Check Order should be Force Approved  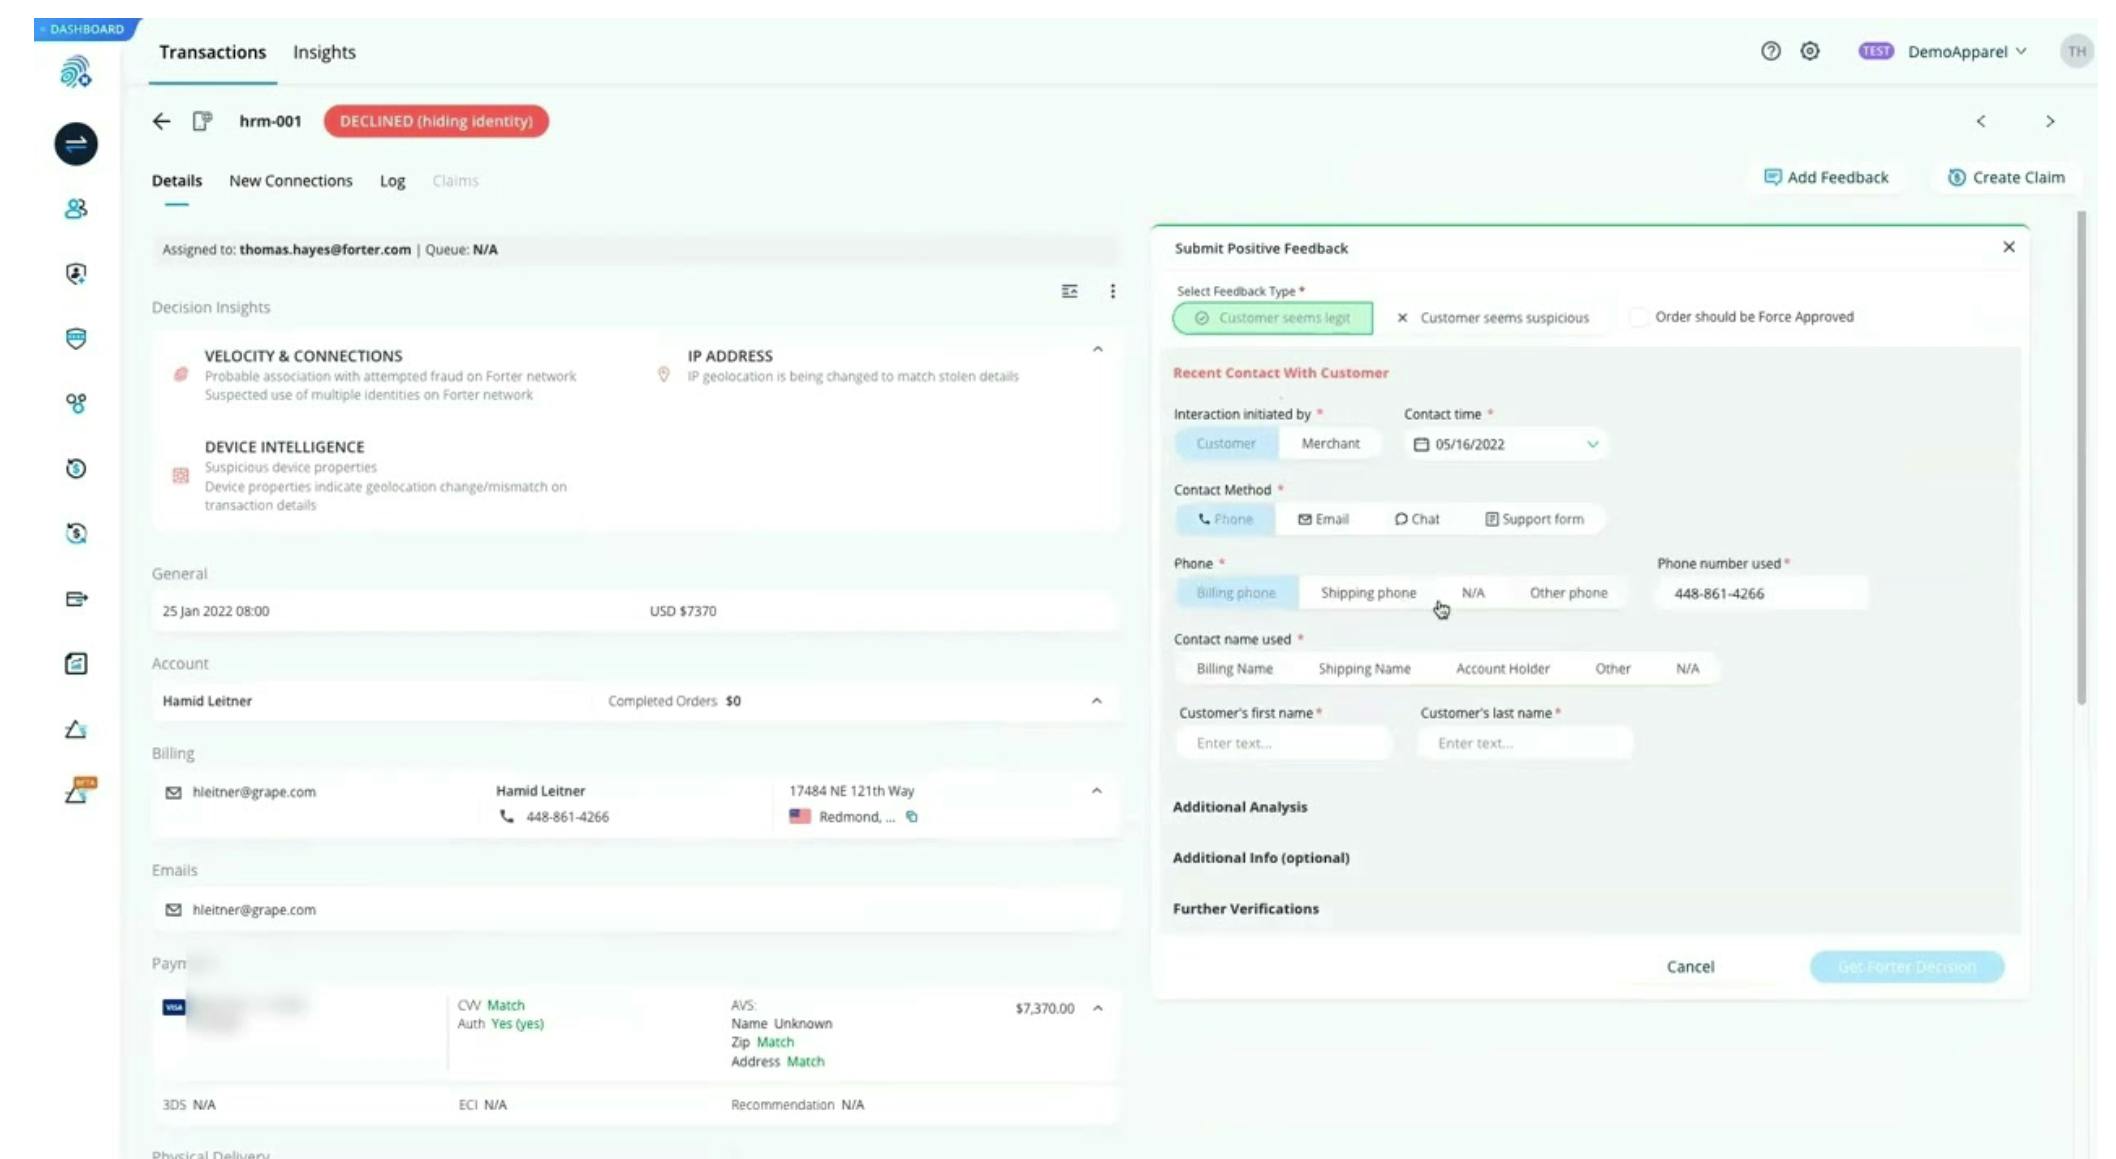click(x=1638, y=317)
